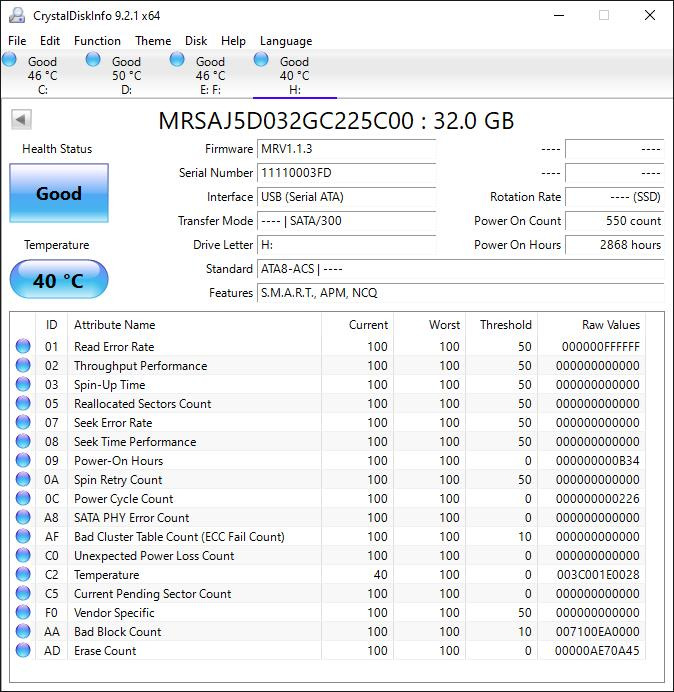Image resolution: width=674 pixels, height=692 pixels.
Task: Open the File menu
Action: click(17, 41)
